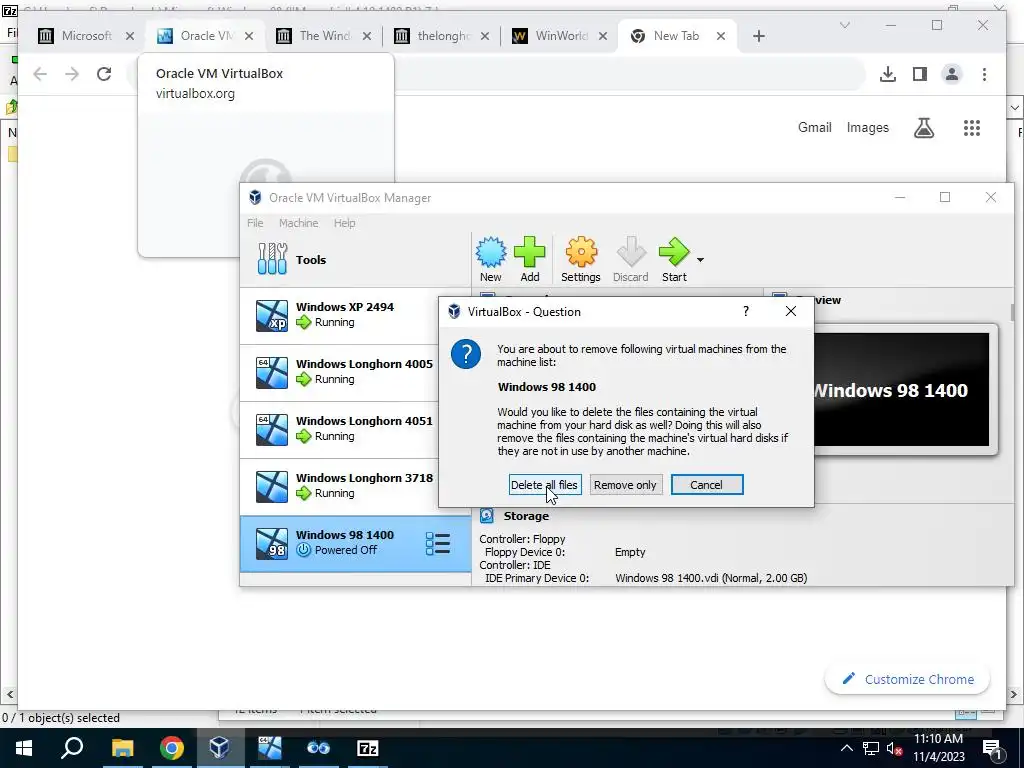Open the Google apps grid
Screen dimensions: 1024x768
coord(972,128)
